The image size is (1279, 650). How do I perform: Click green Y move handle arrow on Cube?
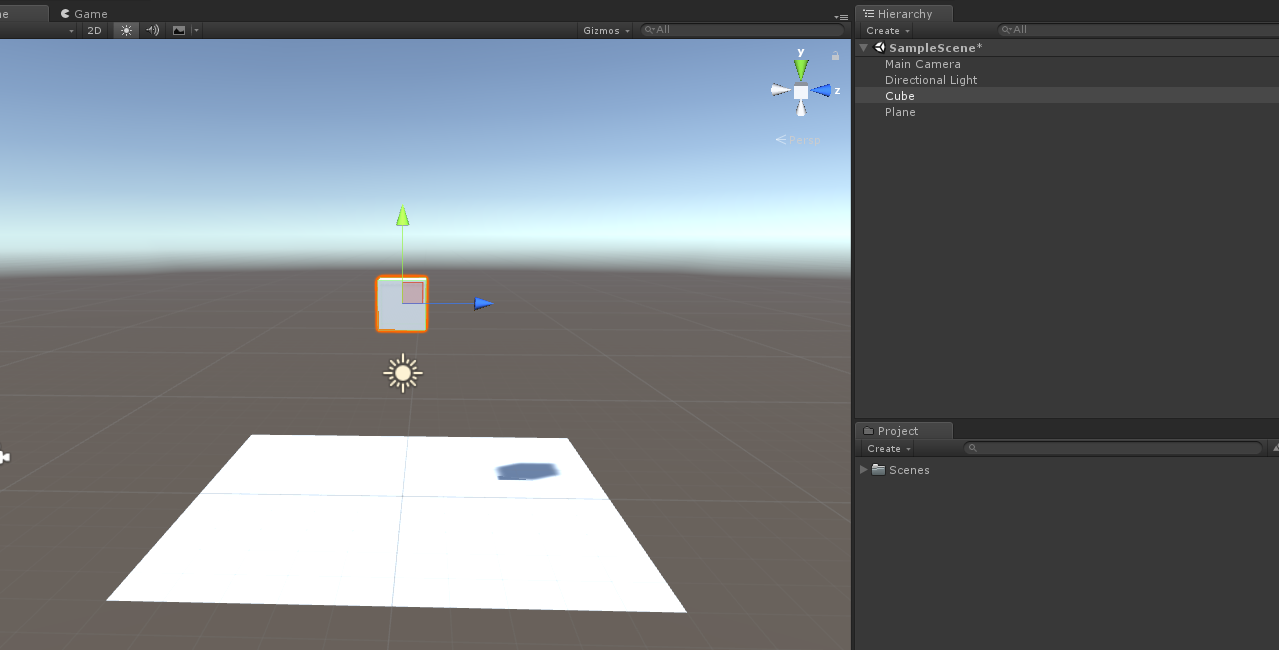pyautogui.click(x=402, y=216)
